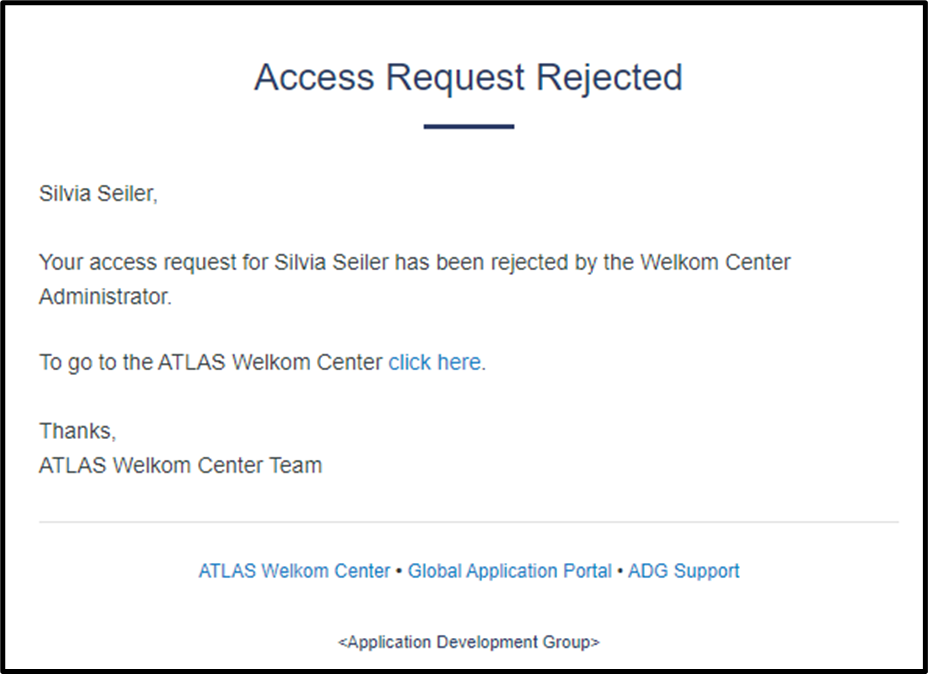The height and width of the screenshot is (674, 928).
Task: Click the word 'Administrator.' in the message
Action: 105,296
